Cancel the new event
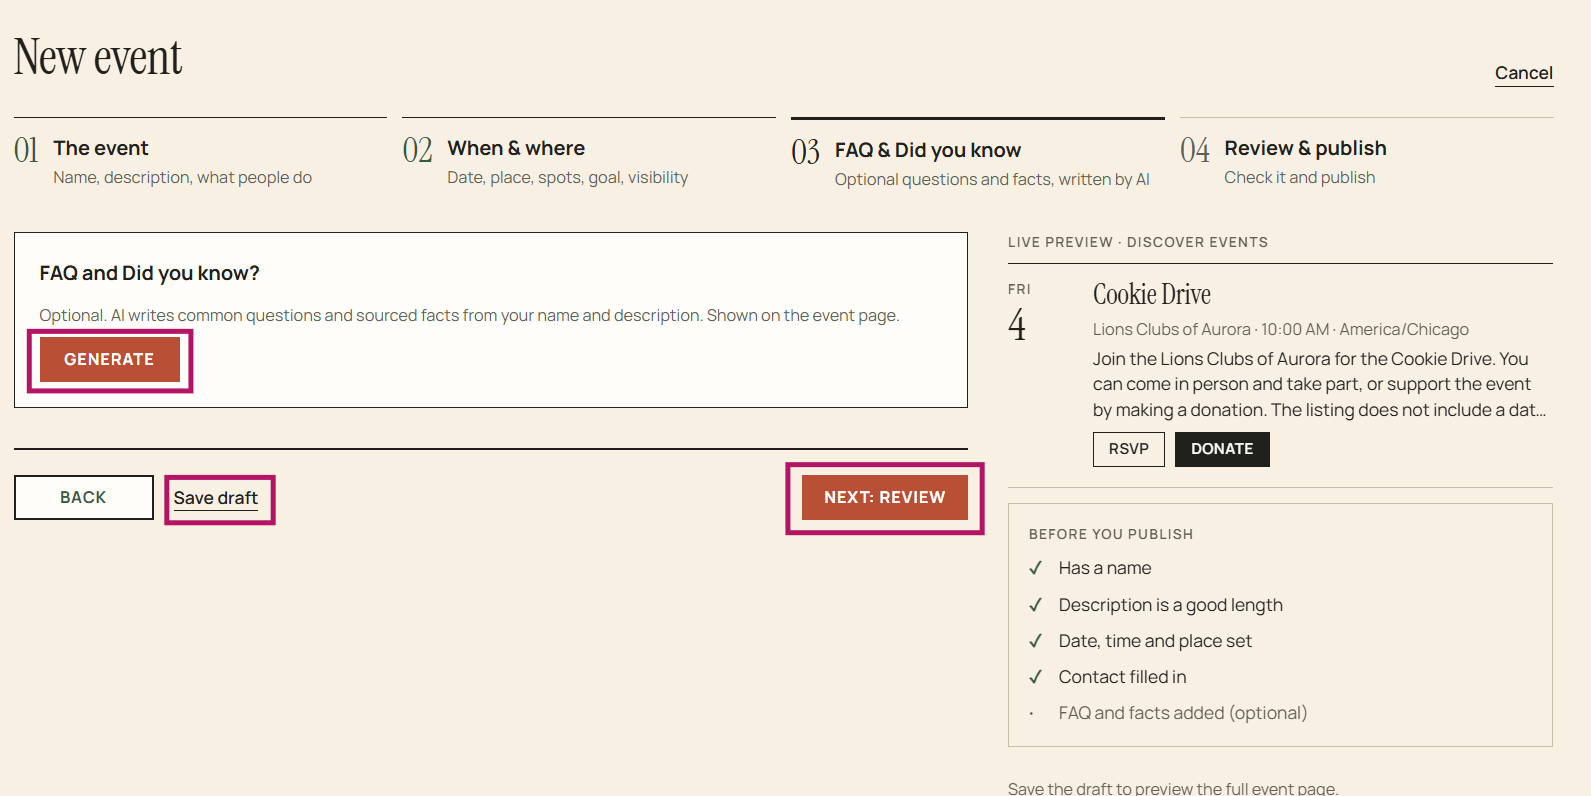The width and height of the screenshot is (1591, 796). click(x=1523, y=73)
